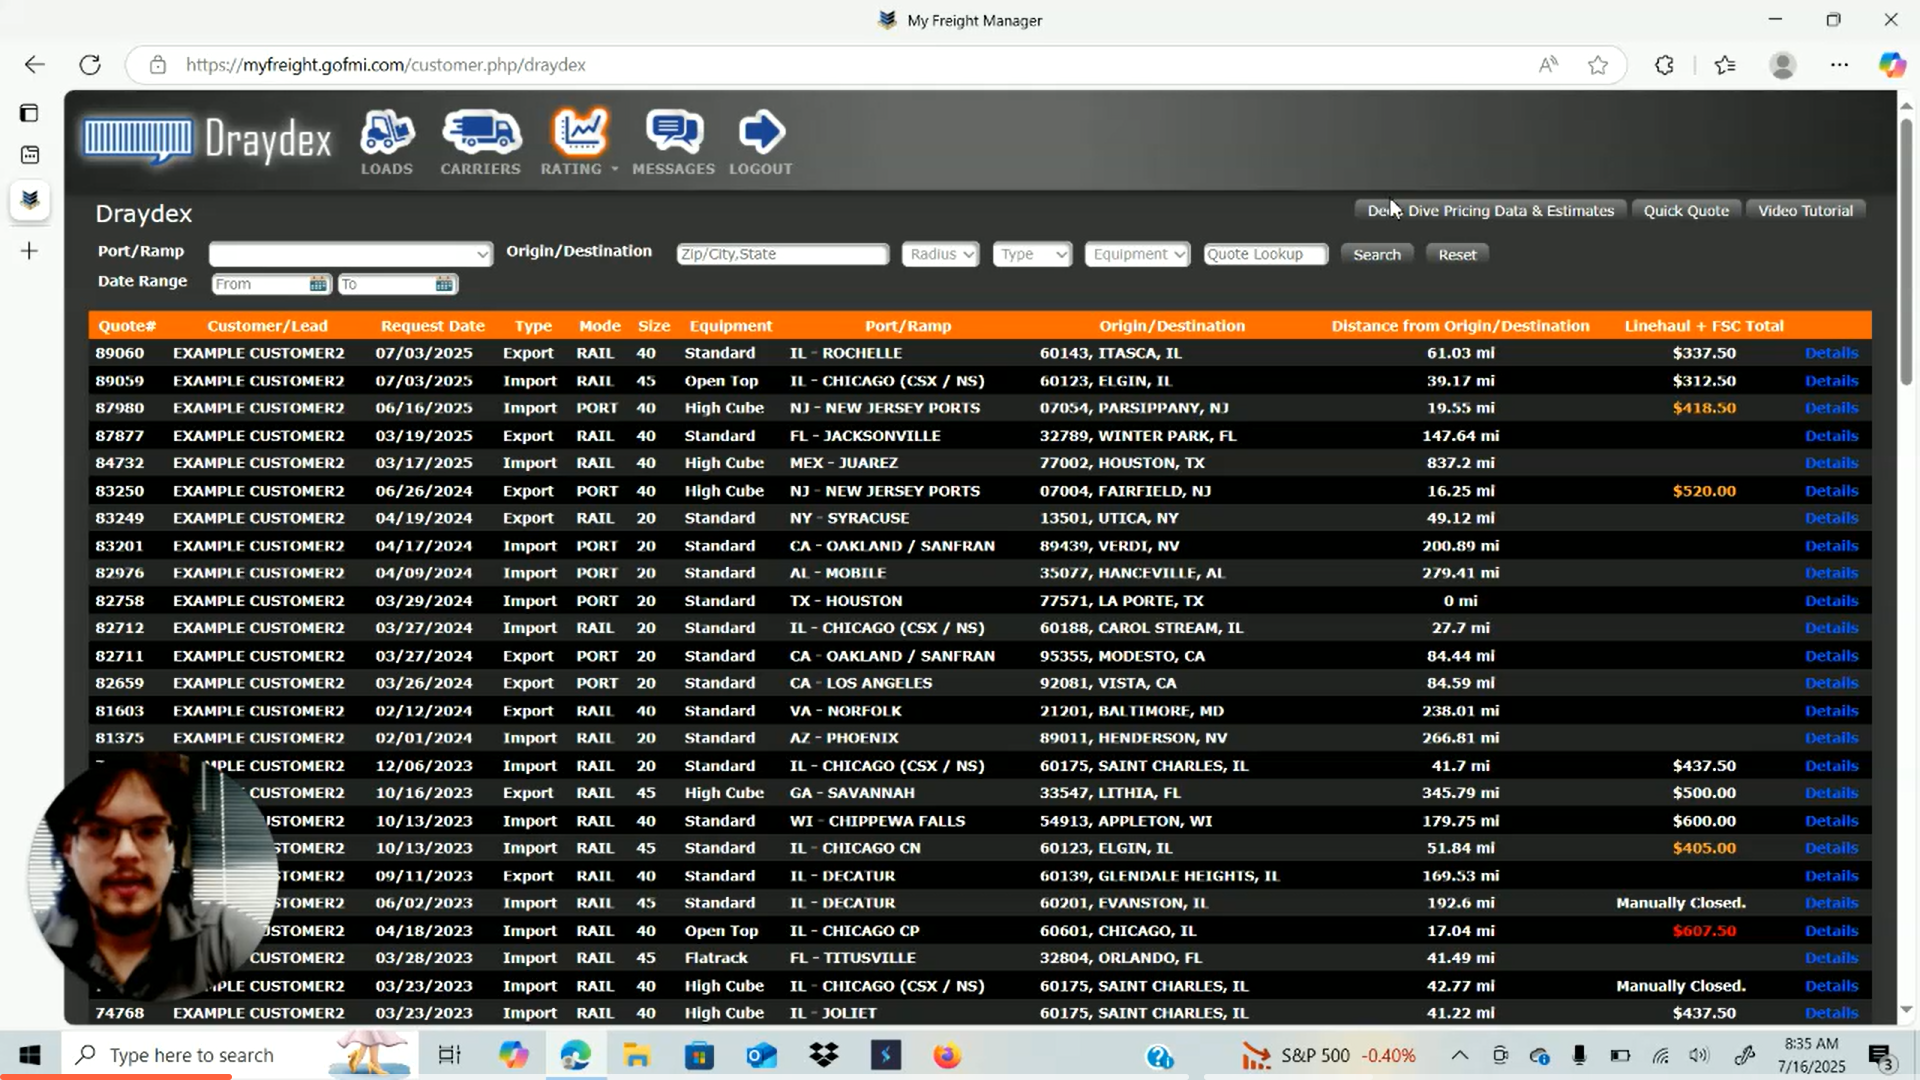Screen dimensions: 1920x1080
Task: Open Details link for quote 89060
Action: coord(1831,353)
